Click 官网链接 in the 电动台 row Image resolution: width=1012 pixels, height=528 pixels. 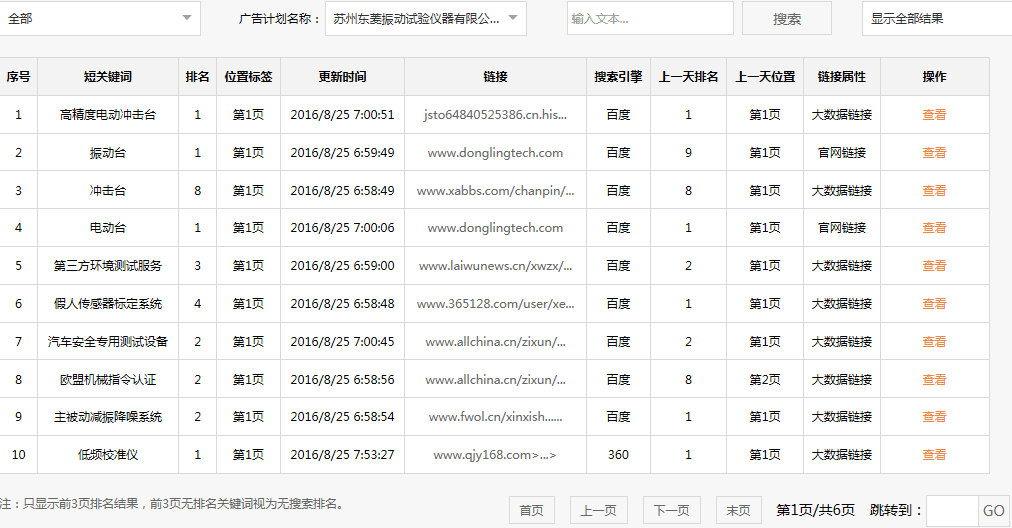coord(842,228)
